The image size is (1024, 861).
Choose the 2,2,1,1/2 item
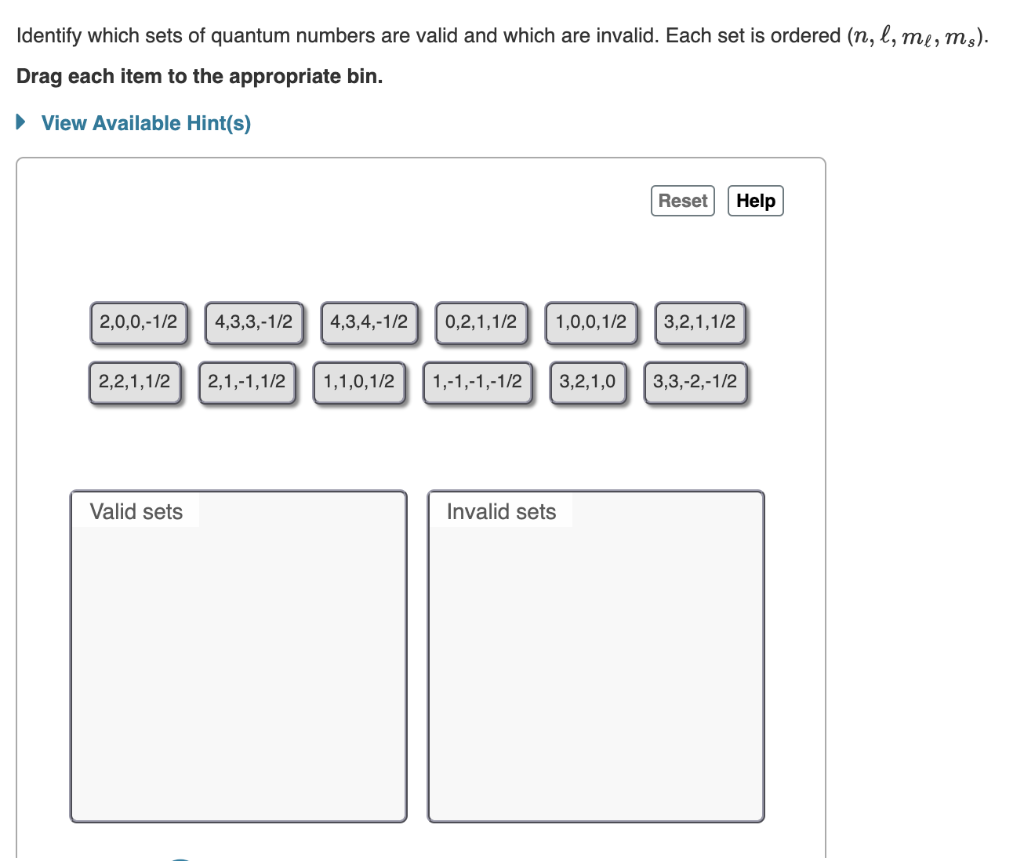pyautogui.click(x=133, y=381)
